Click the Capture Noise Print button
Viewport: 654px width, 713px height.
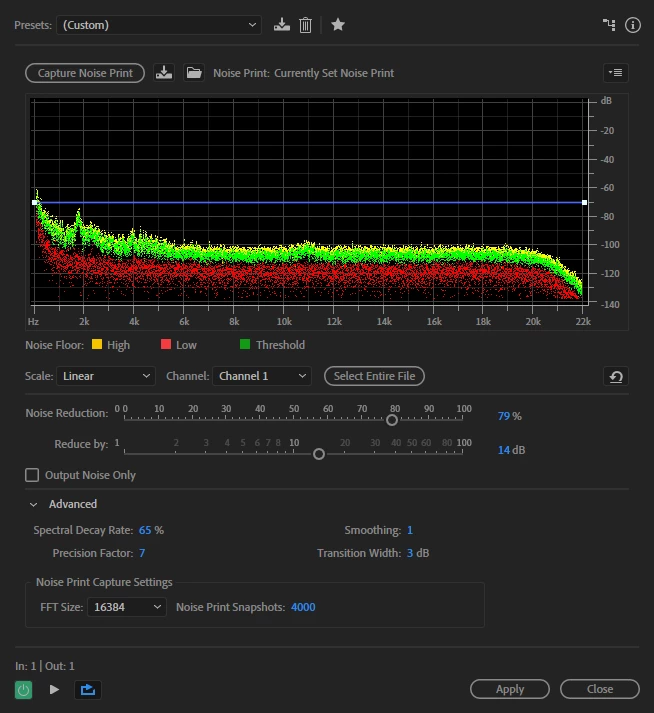pyautogui.click(x=85, y=73)
